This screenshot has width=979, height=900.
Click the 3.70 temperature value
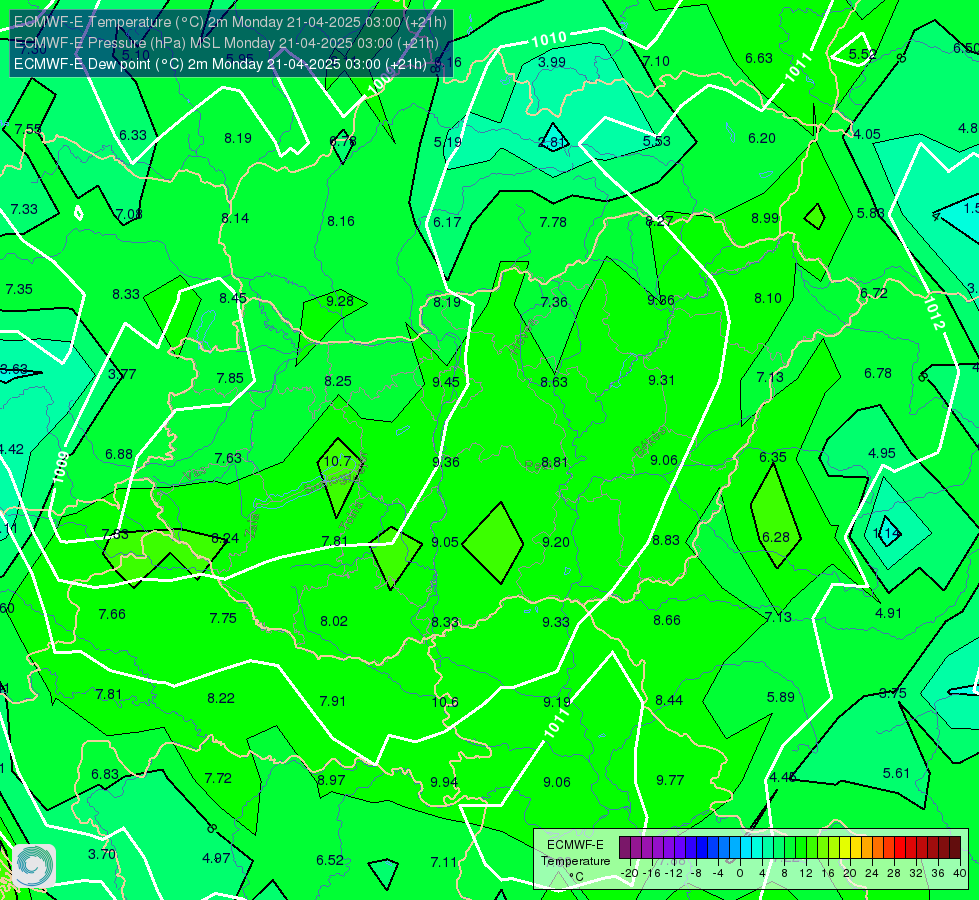pyautogui.click(x=102, y=854)
